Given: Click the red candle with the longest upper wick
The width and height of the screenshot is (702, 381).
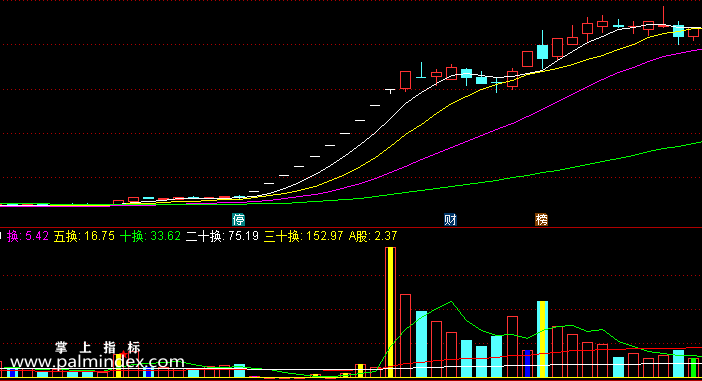Looking at the screenshot, I should pos(663,18).
